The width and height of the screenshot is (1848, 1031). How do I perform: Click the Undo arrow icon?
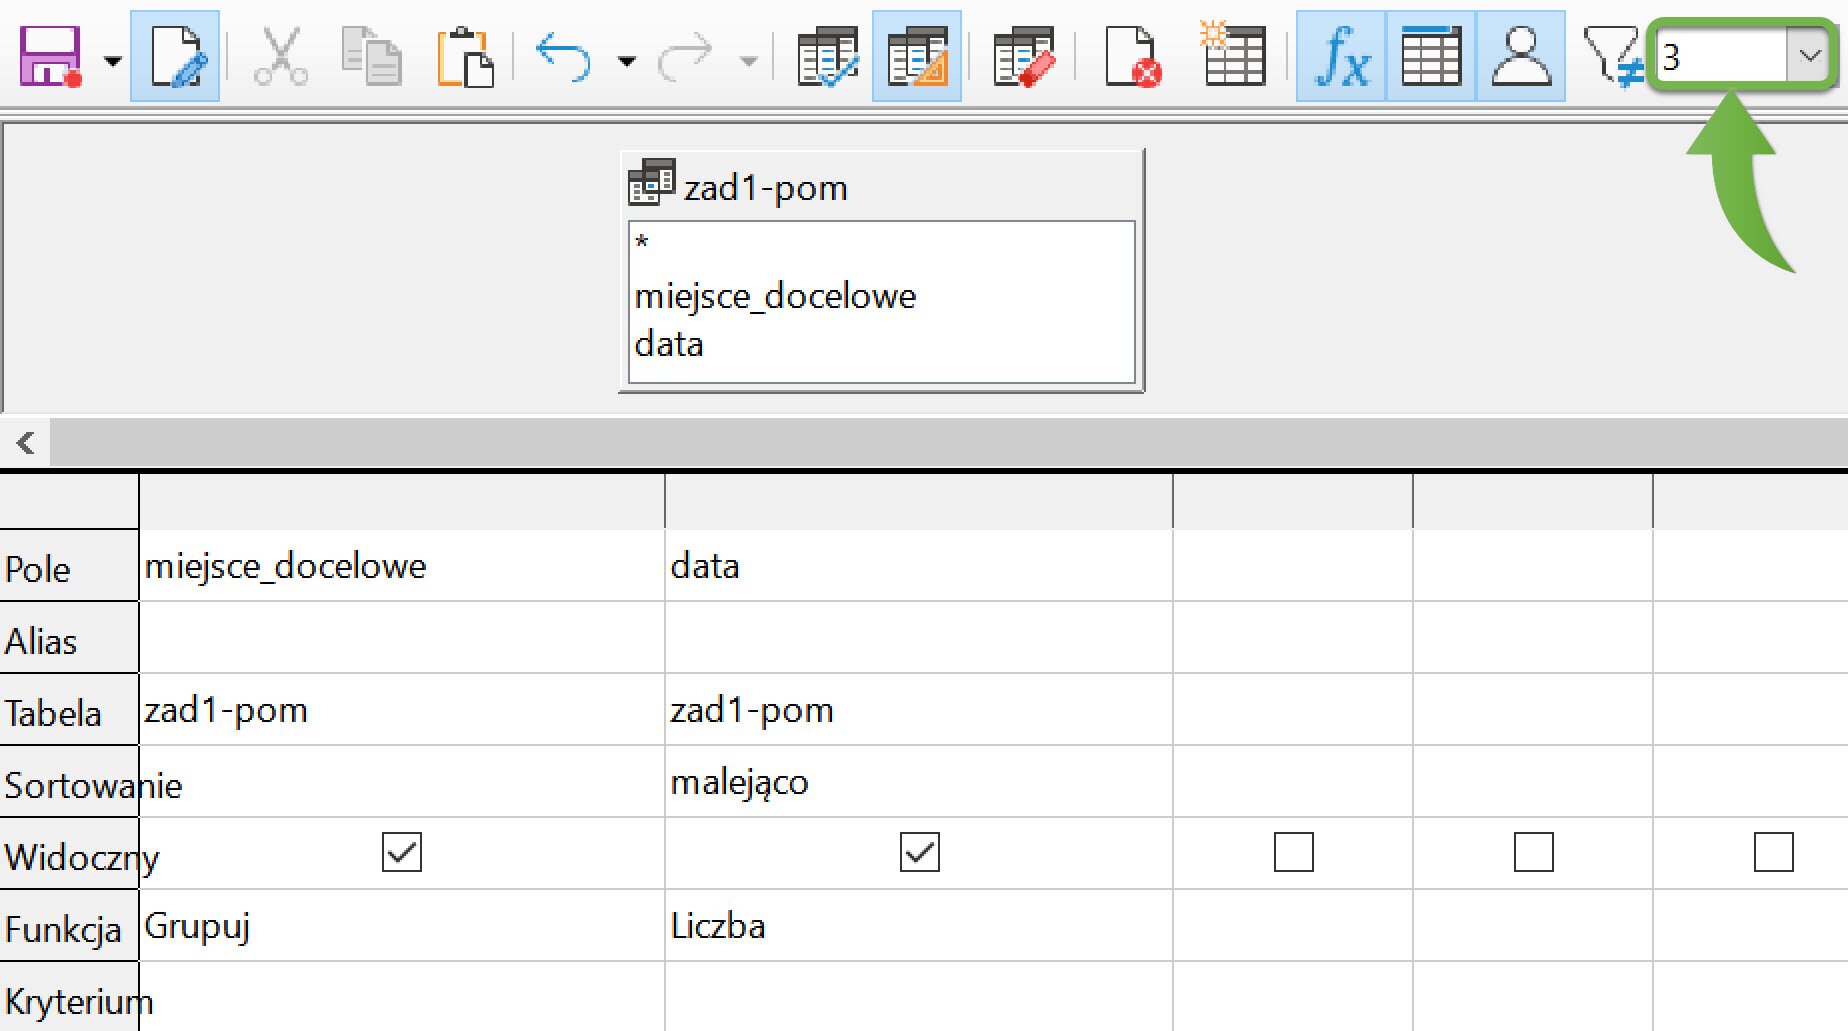point(563,57)
